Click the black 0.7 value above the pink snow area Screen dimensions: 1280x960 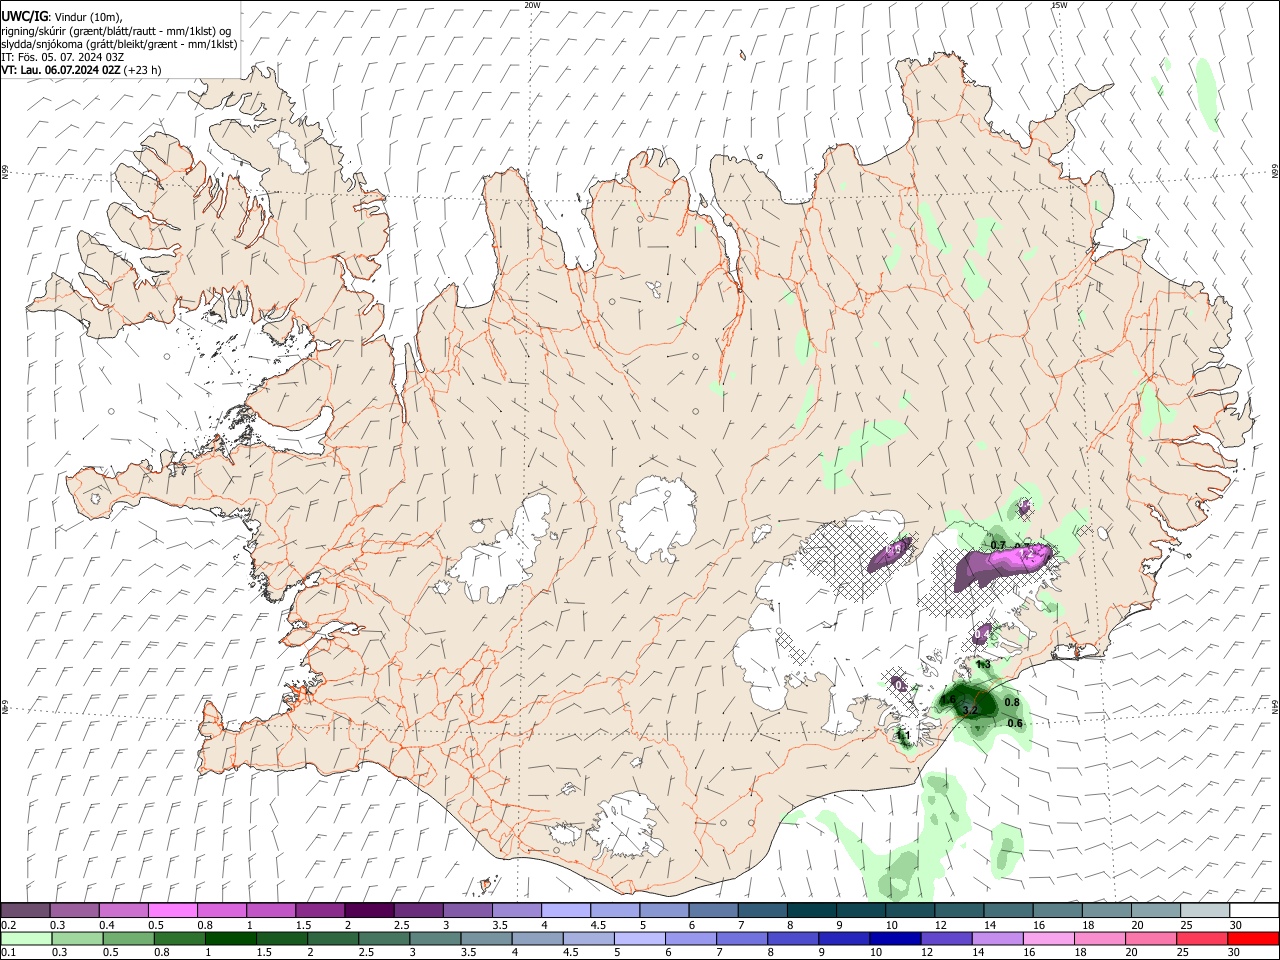click(998, 544)
